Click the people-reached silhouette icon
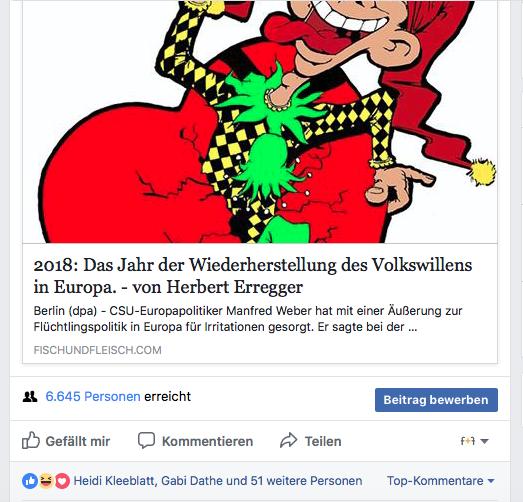 click(30, 397)
